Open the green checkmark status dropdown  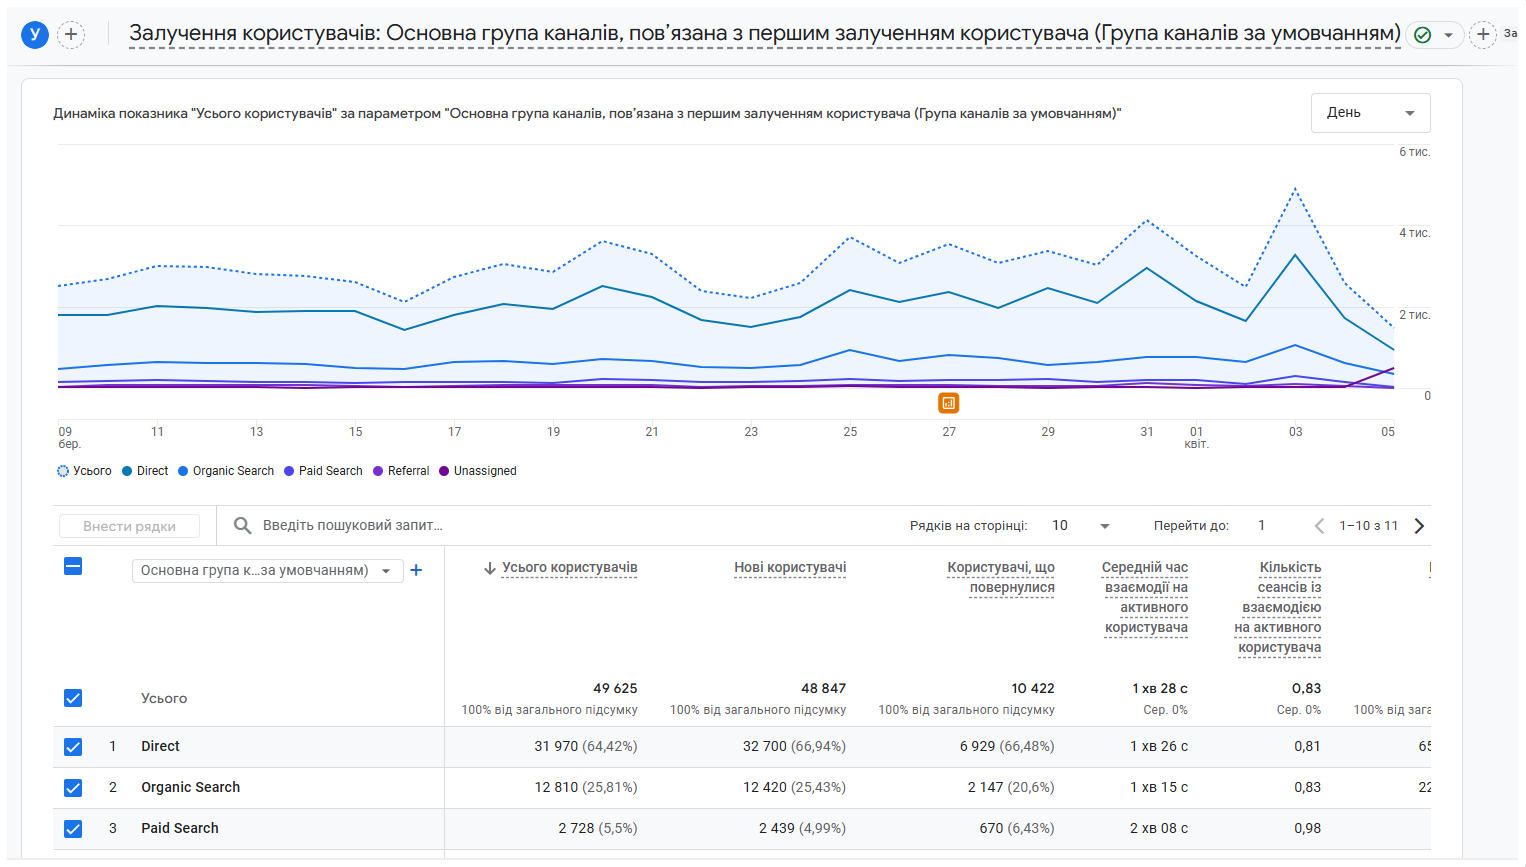pos(1435,35)
